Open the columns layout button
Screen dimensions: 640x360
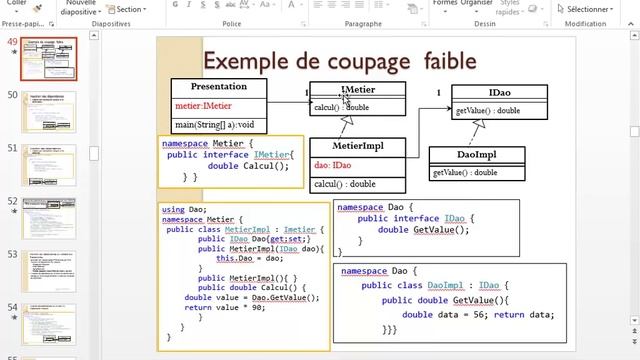click(x=379, y=4)
